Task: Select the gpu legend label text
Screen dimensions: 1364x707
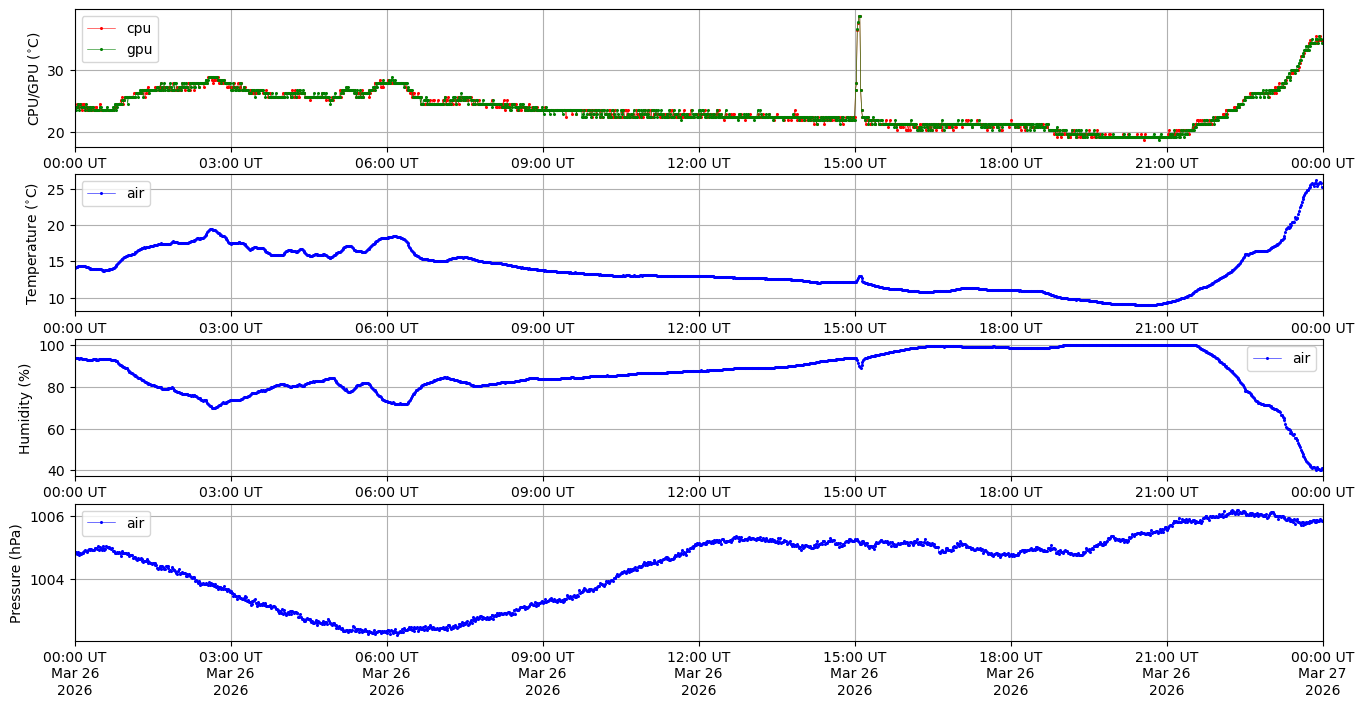Action: pyautogui.click(x=138, y=48)
